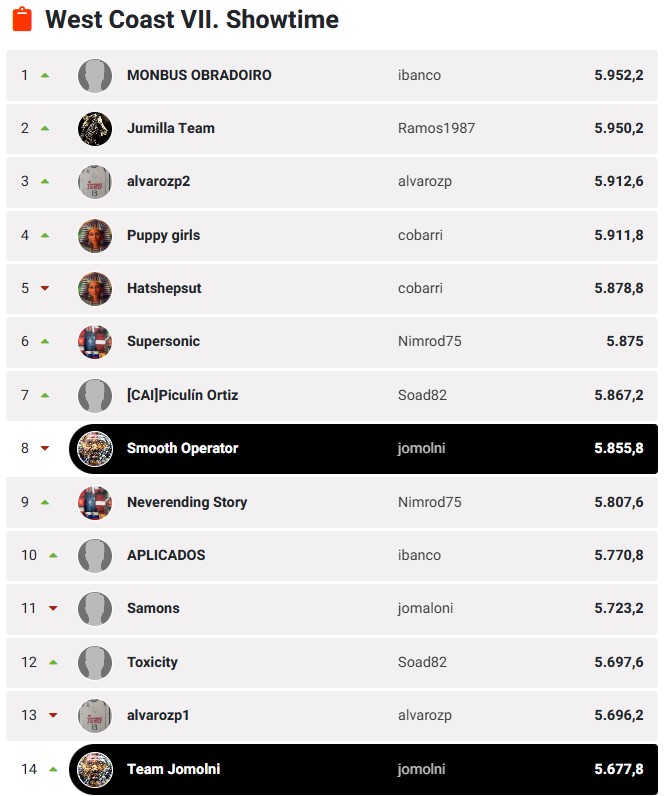Open the Jumilla Team avatar image

[95, 129]
